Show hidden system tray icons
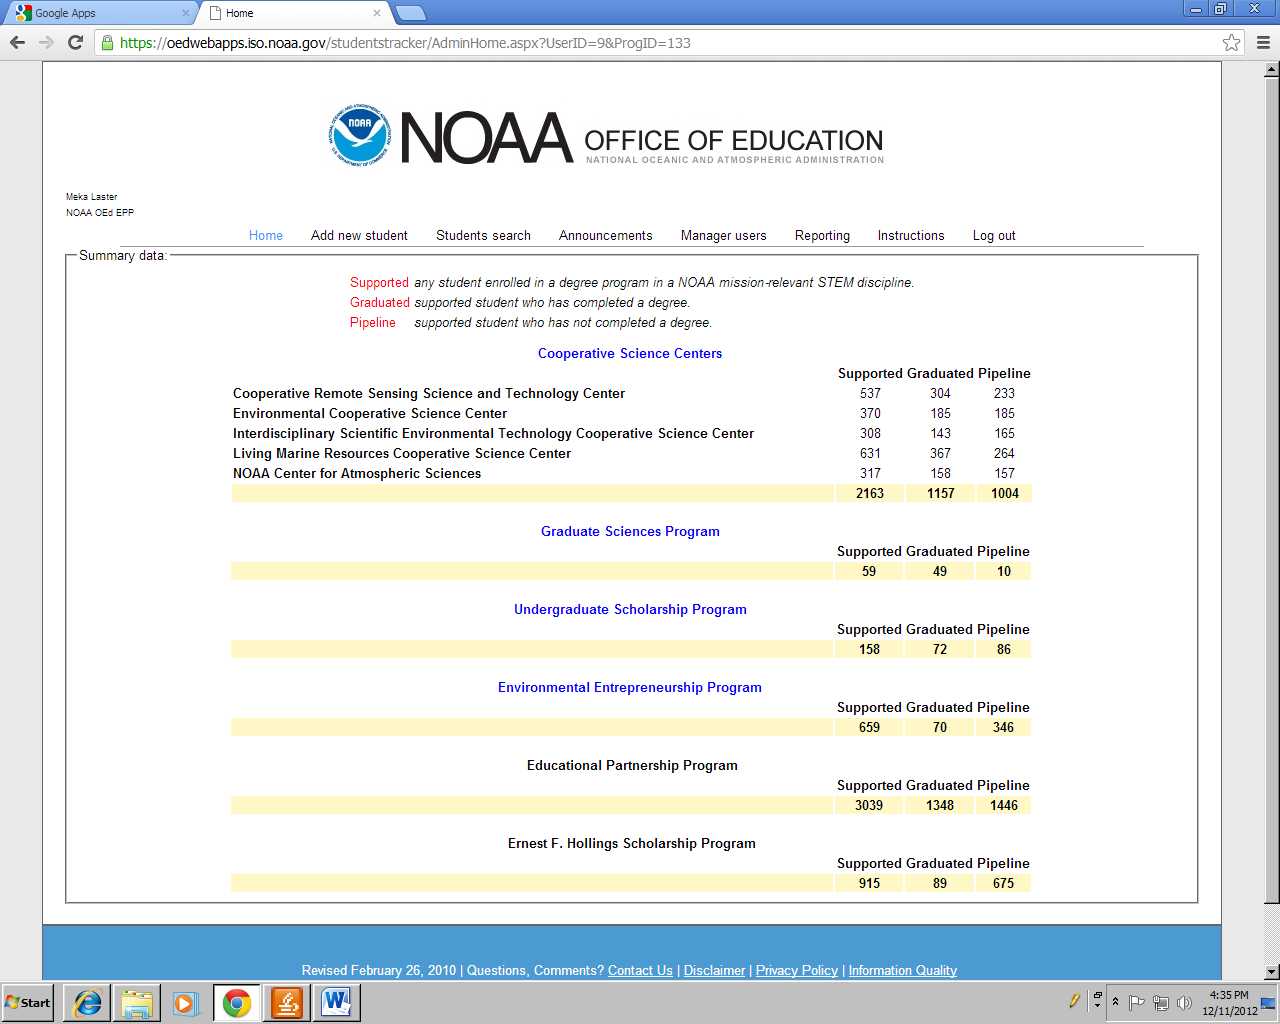The image size is (1280, 1024). 1116,1002
